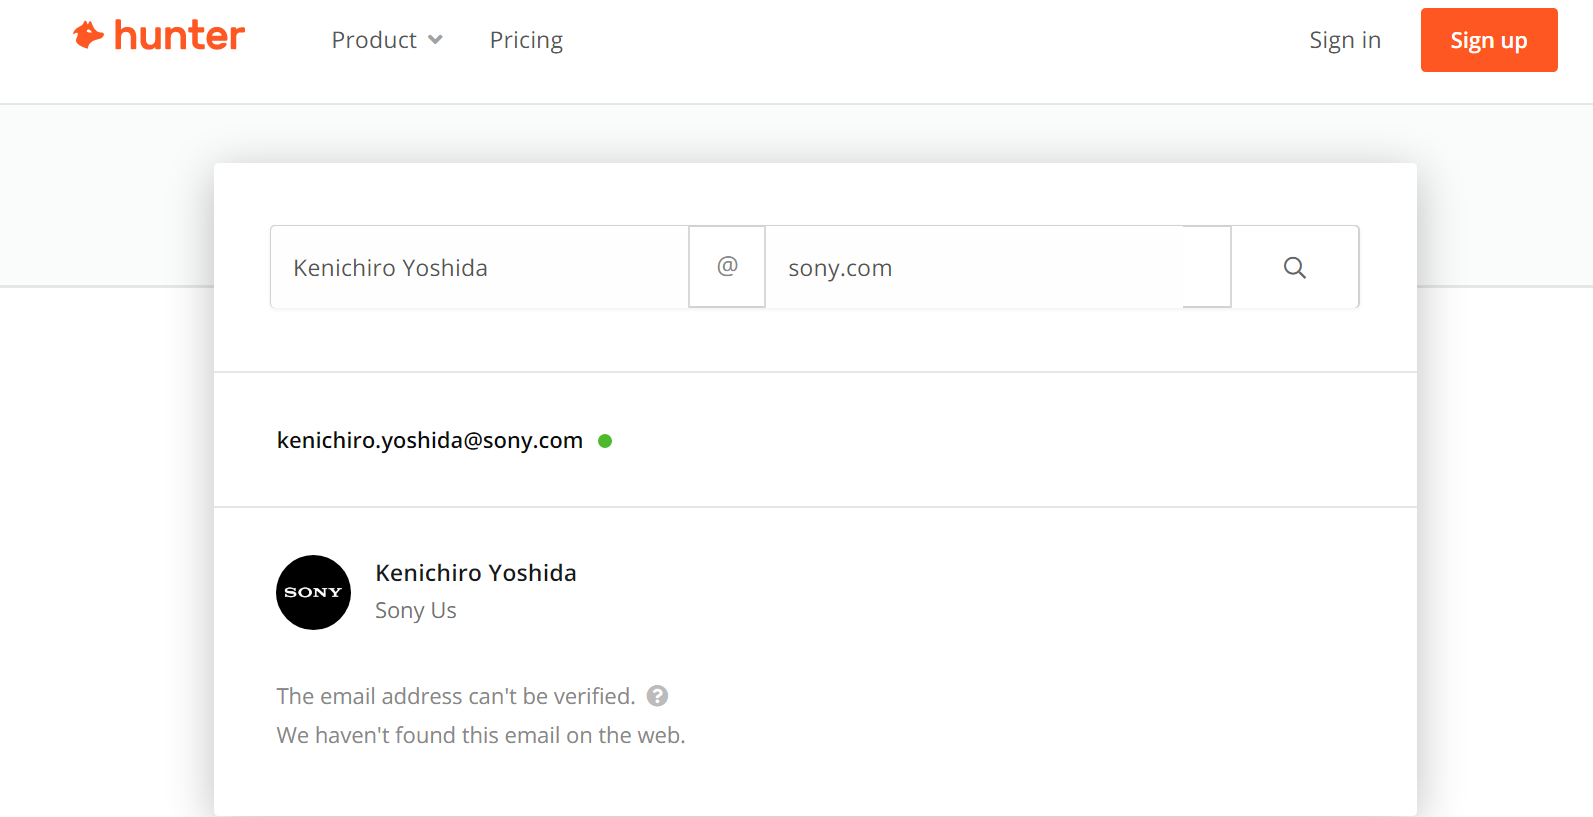Click the question mark help icon
Image resolution: width=1593 pixels, height=817 pixels.
point(657,696)
